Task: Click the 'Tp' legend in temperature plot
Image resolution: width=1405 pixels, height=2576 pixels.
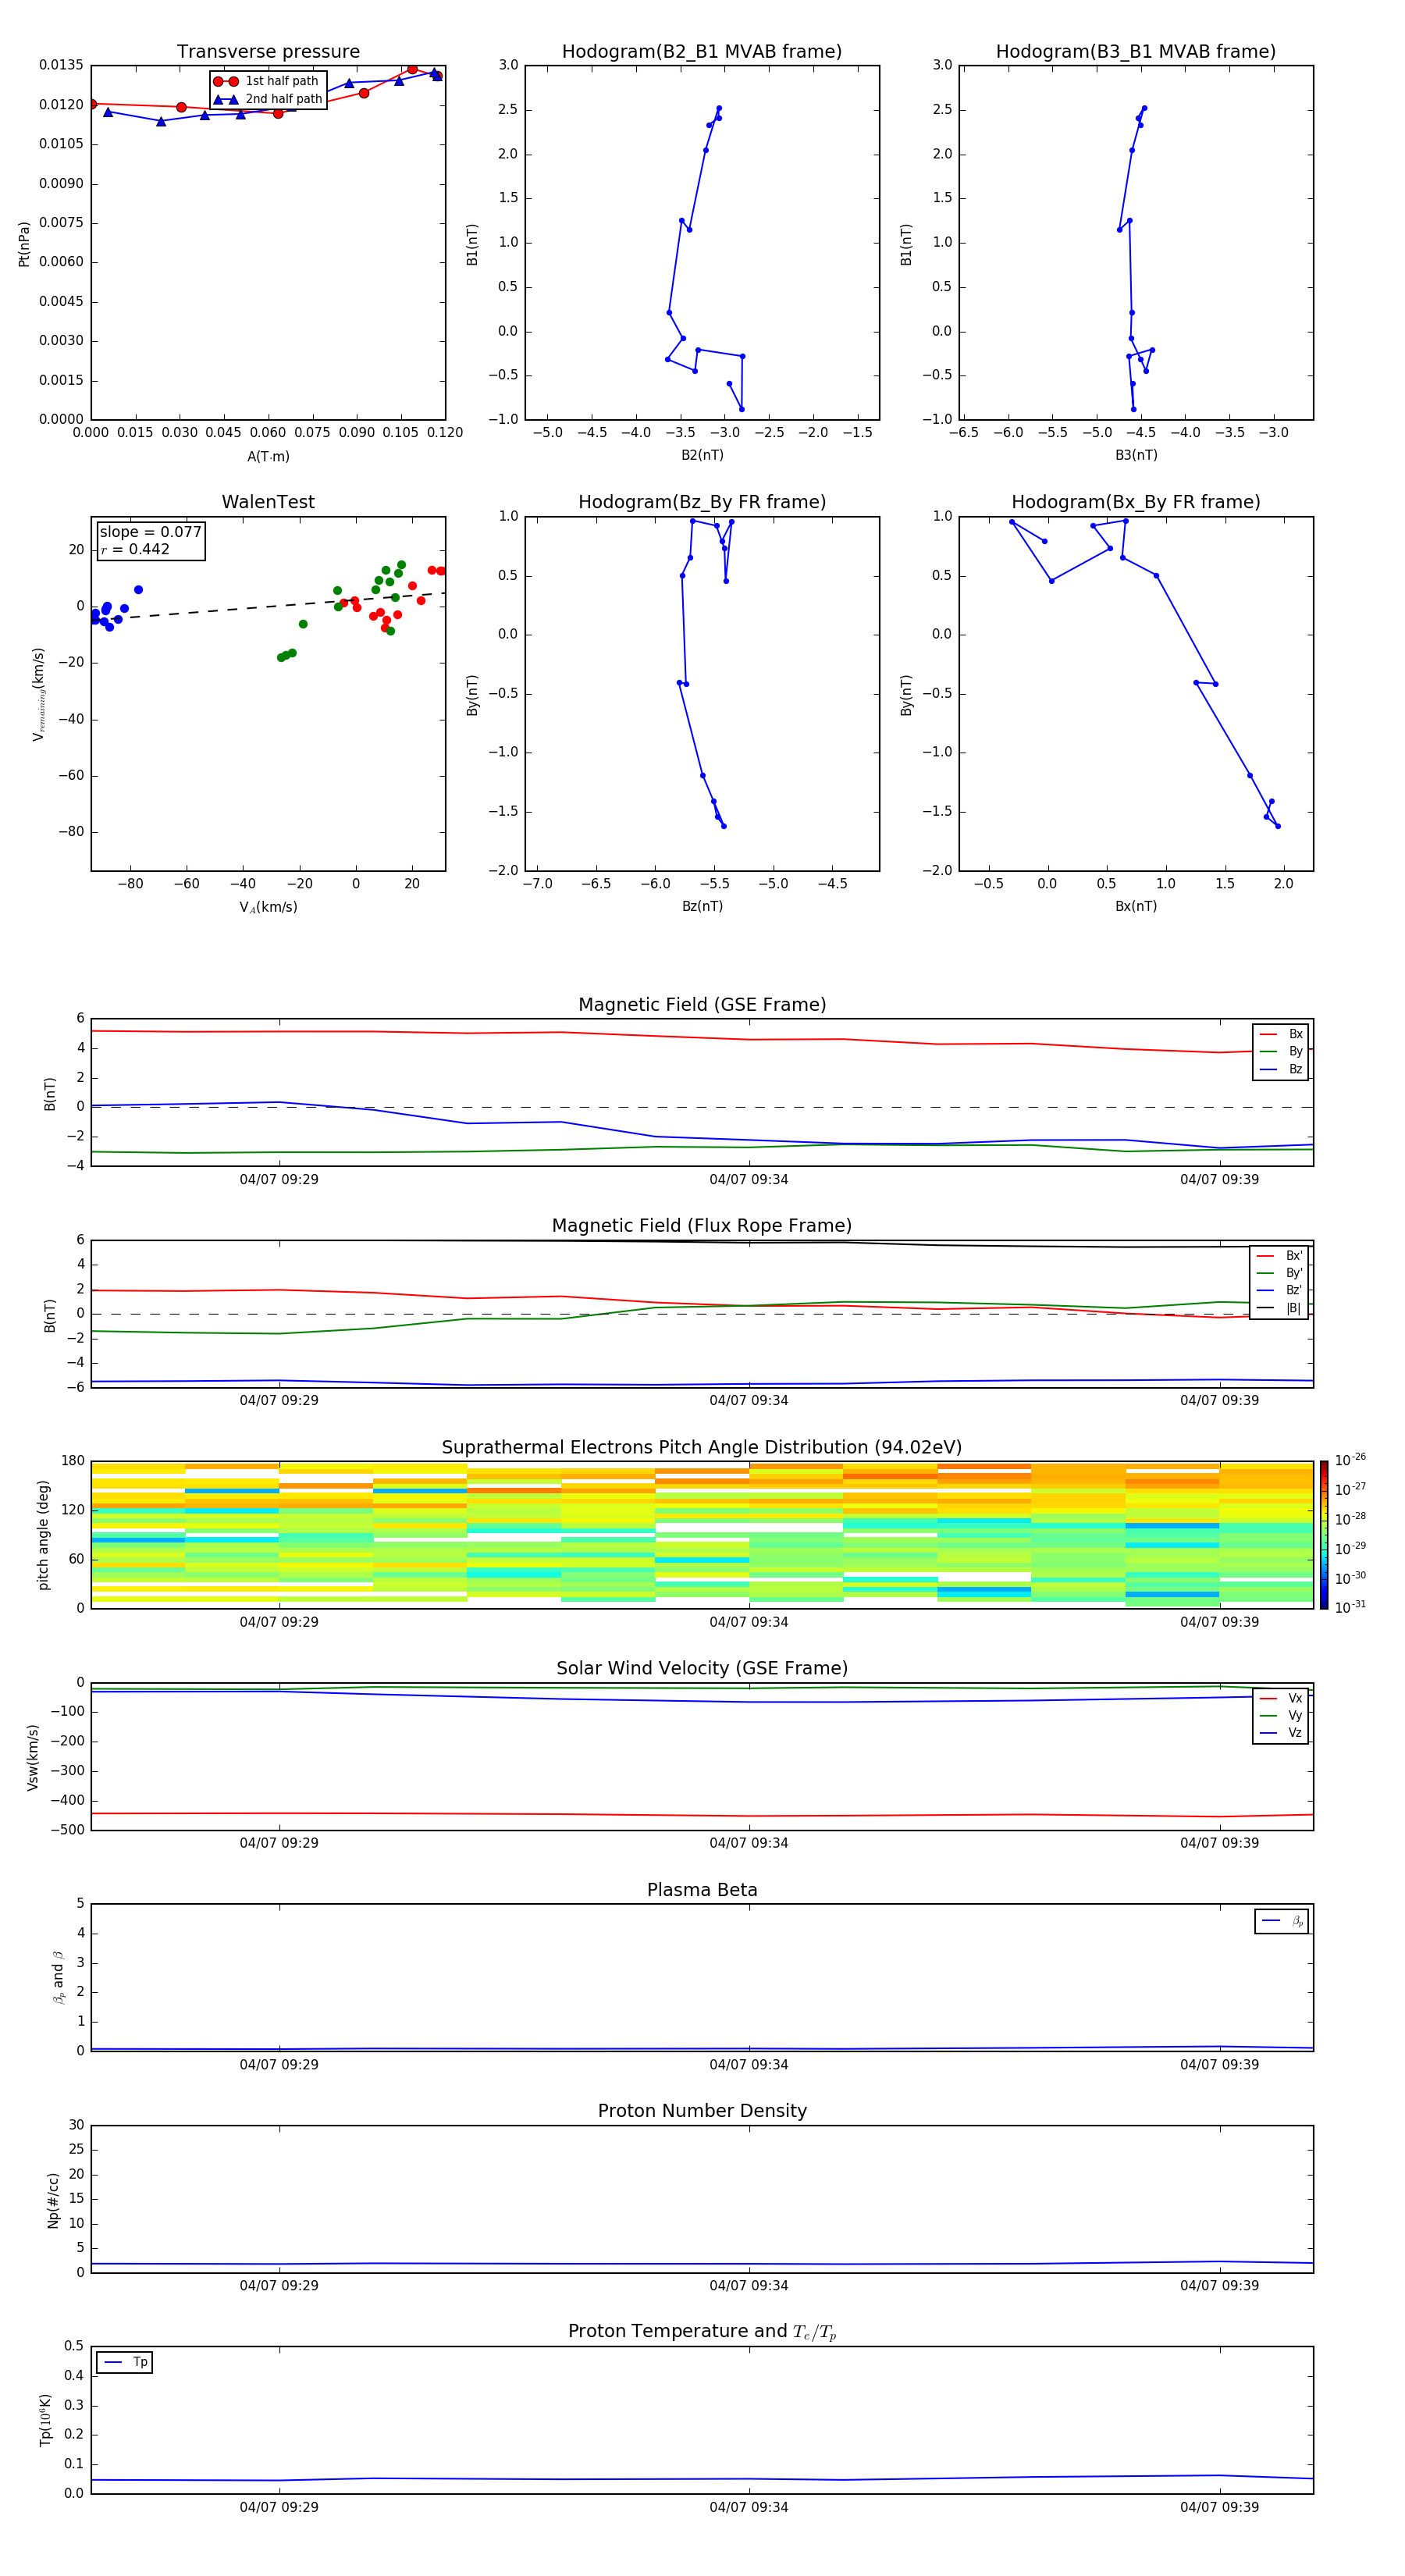Action: tap(125, 2362)
